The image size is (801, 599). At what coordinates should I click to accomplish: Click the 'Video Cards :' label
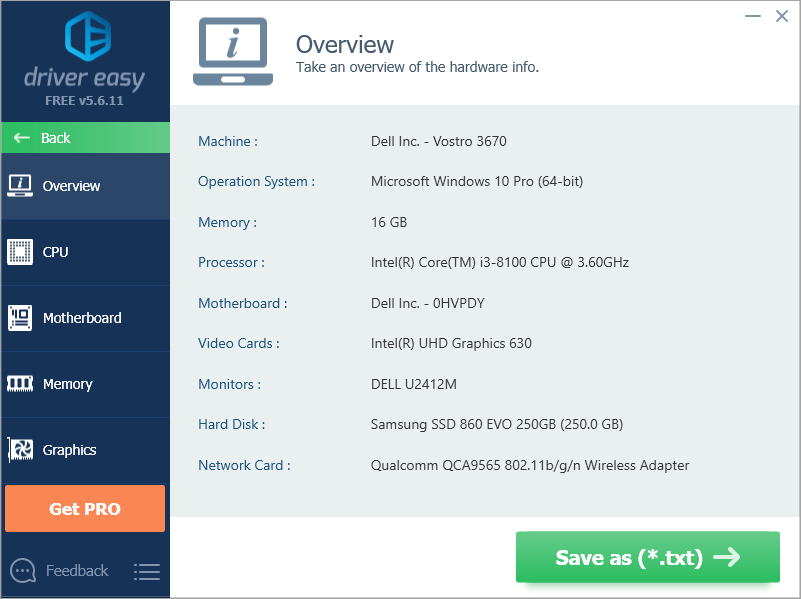pos(239,343)
